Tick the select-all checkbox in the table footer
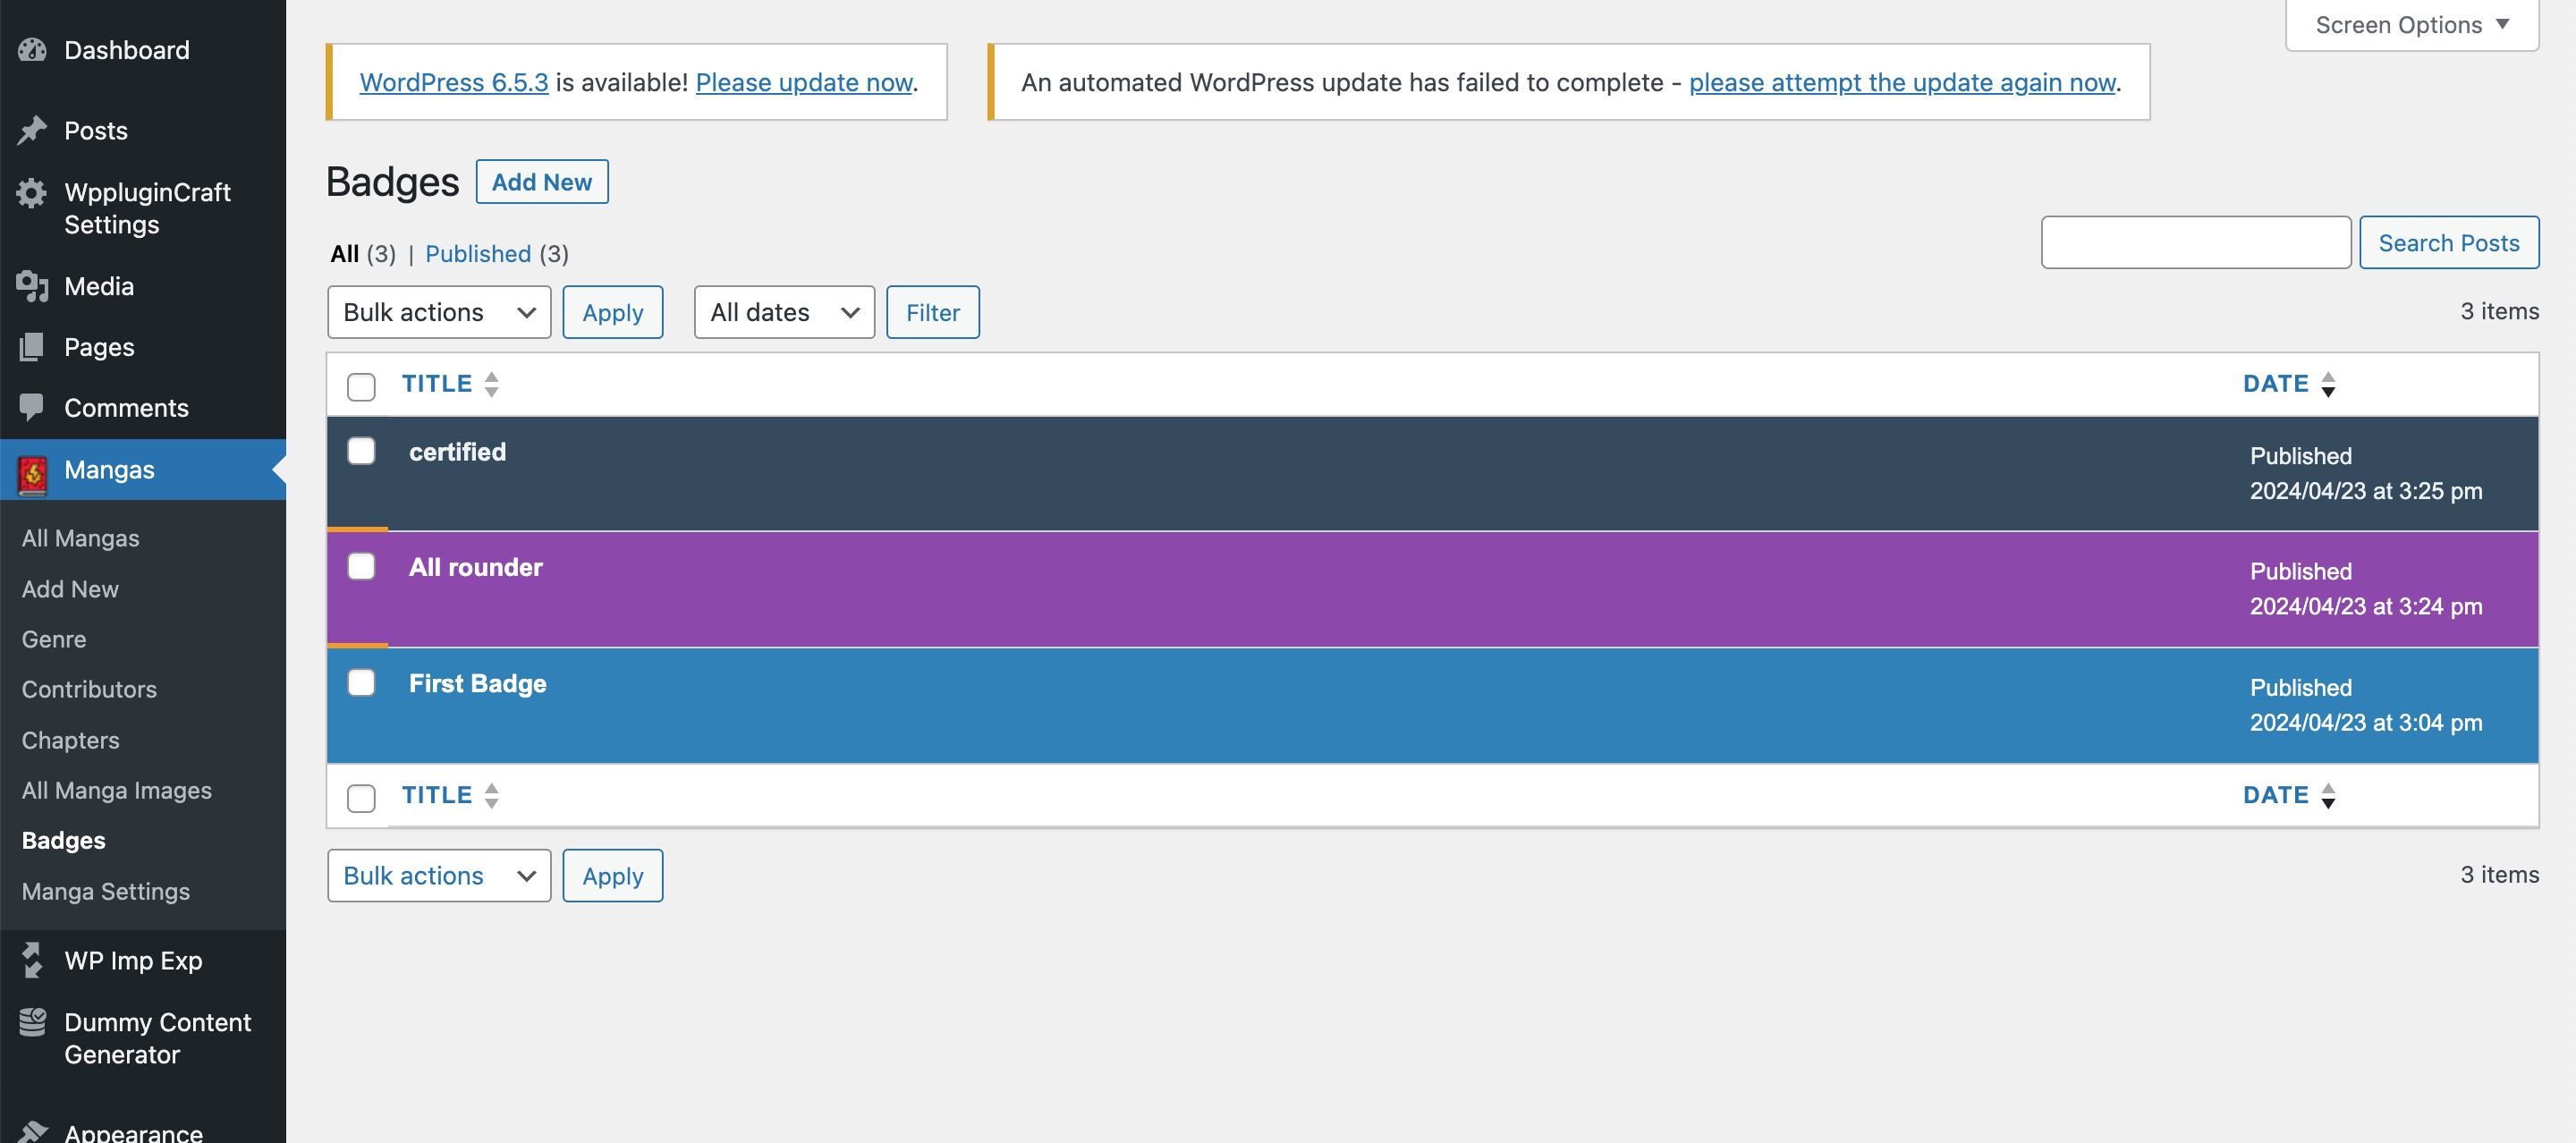 tap(361, 798)
